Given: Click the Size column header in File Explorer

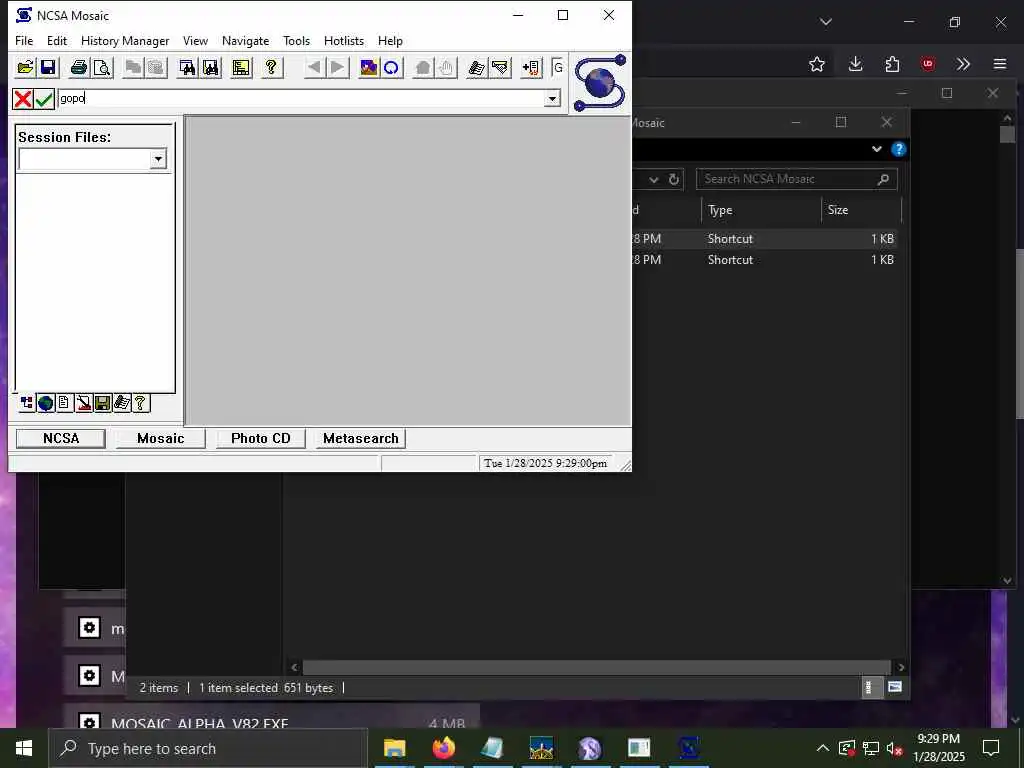Looking at the screenshot, I should click(861, 210).
